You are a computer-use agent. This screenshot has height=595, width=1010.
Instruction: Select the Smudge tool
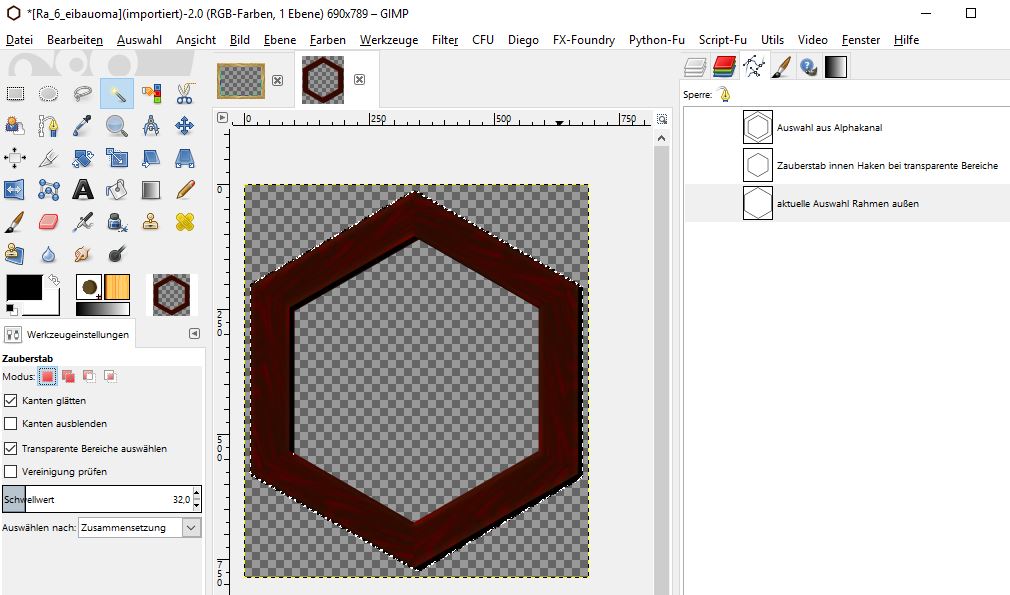(83, 254)
